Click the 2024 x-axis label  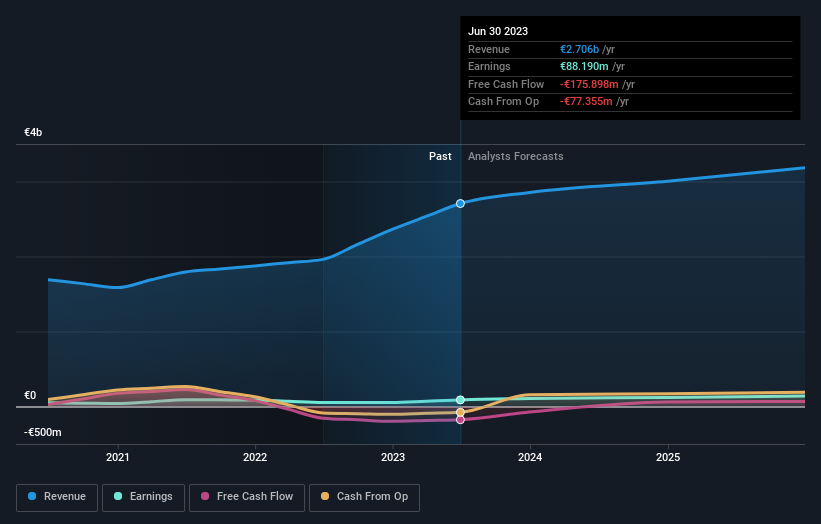point(530,457)
